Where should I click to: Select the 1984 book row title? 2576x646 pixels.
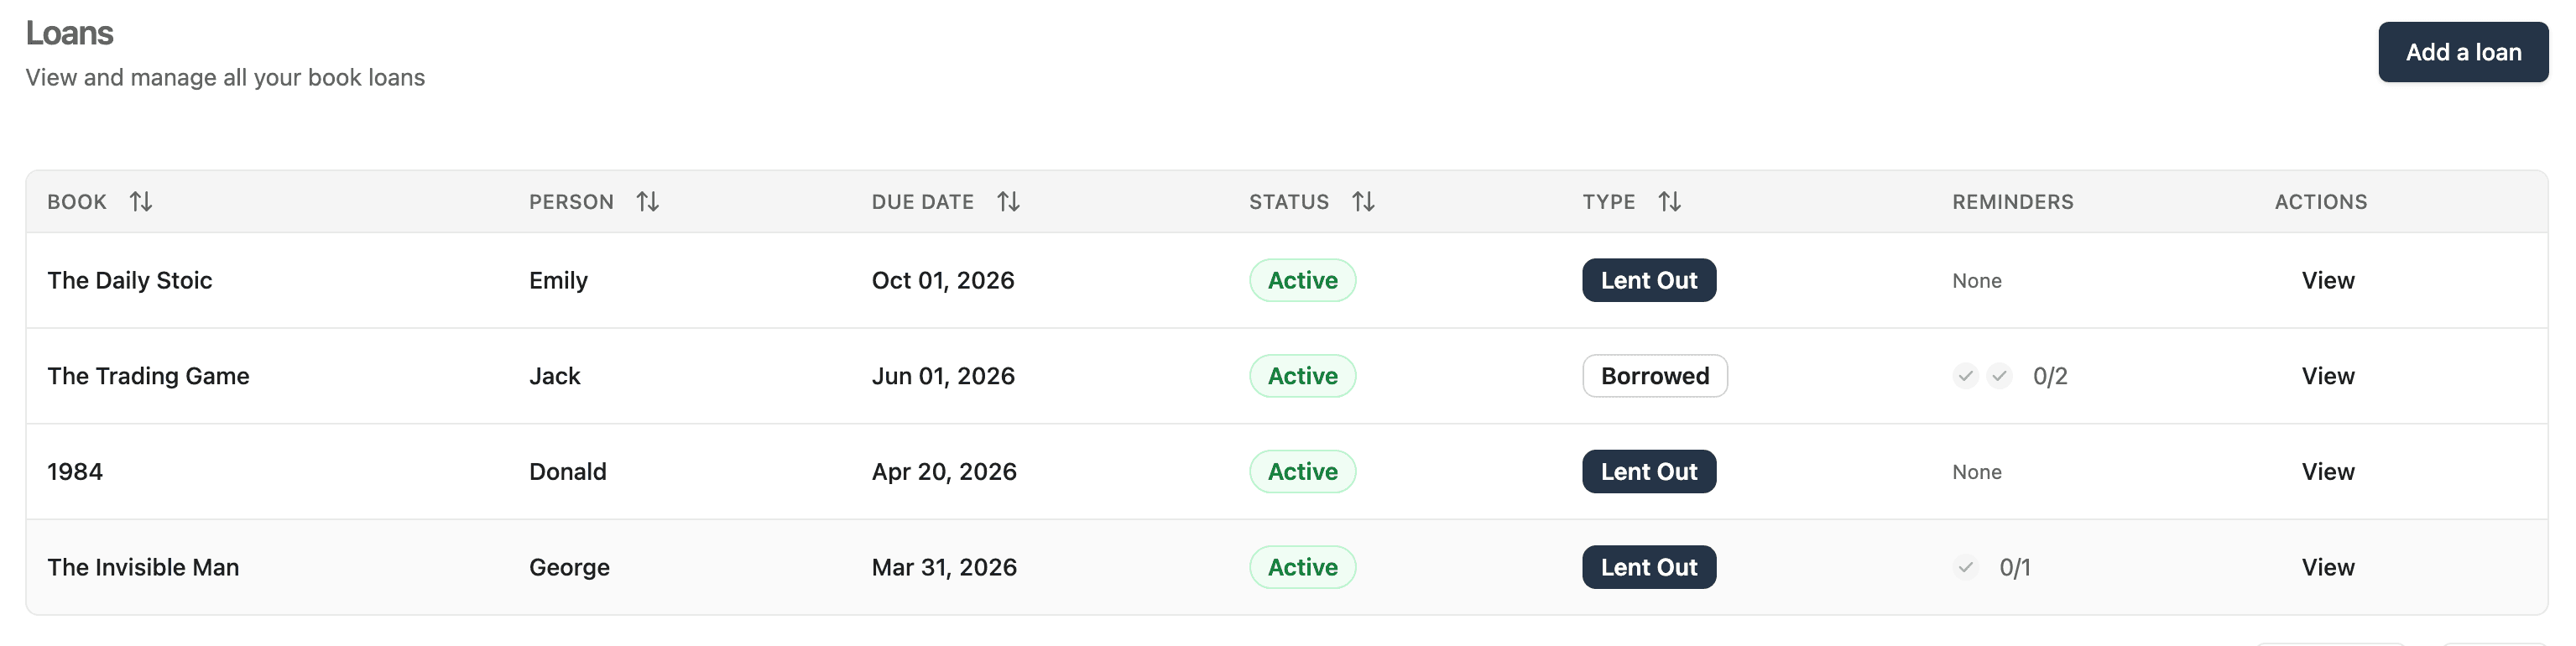click(x=75, y=472)
